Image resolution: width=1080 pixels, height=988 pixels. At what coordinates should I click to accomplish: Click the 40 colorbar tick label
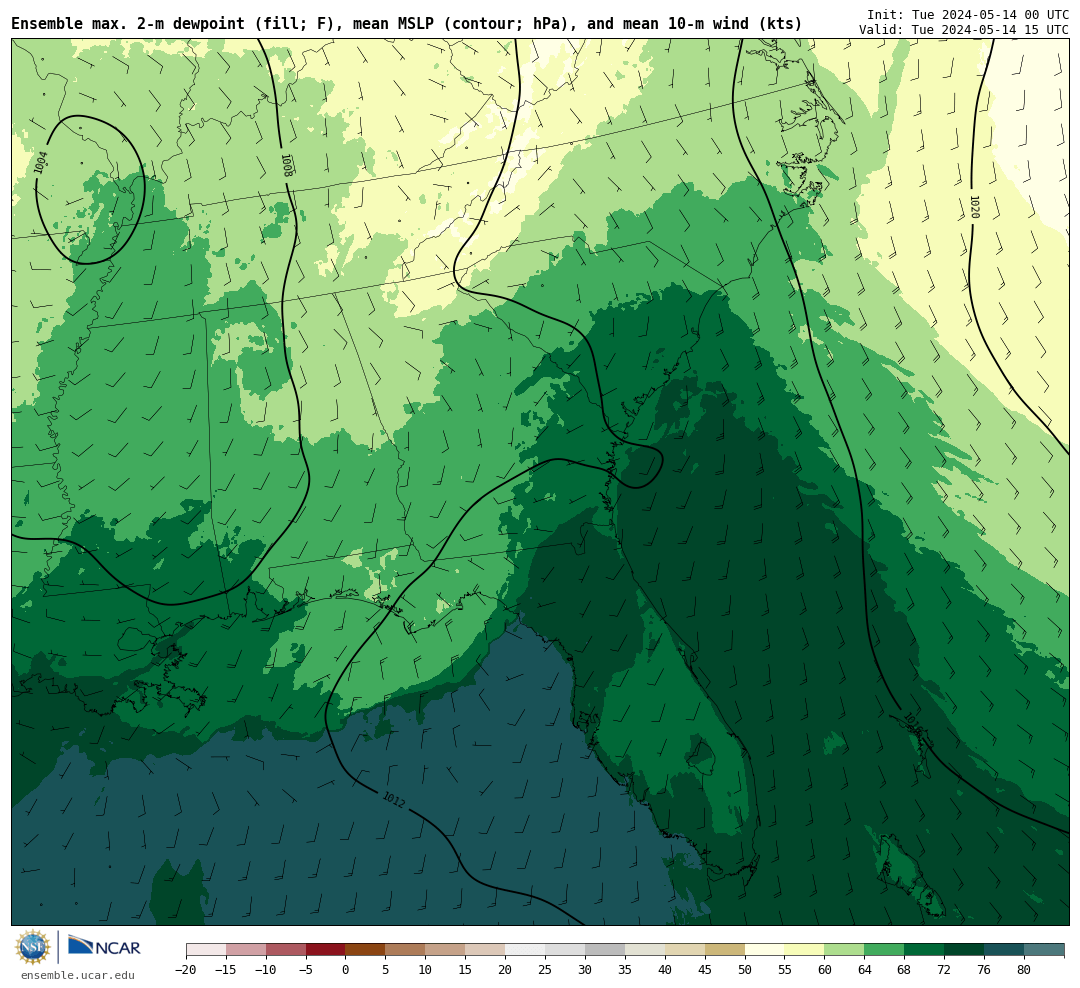tap(665, 969)
